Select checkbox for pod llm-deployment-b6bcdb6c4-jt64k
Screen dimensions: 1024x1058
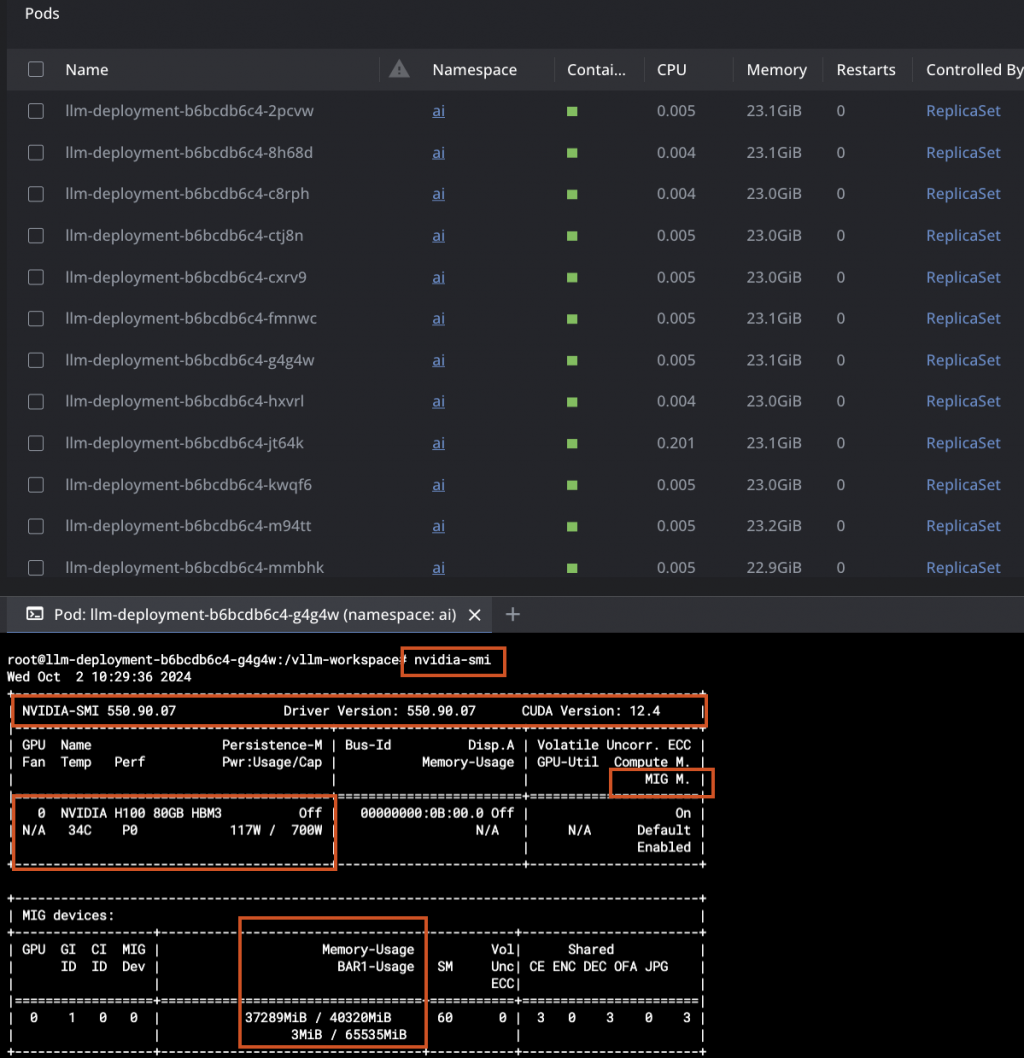36,443
